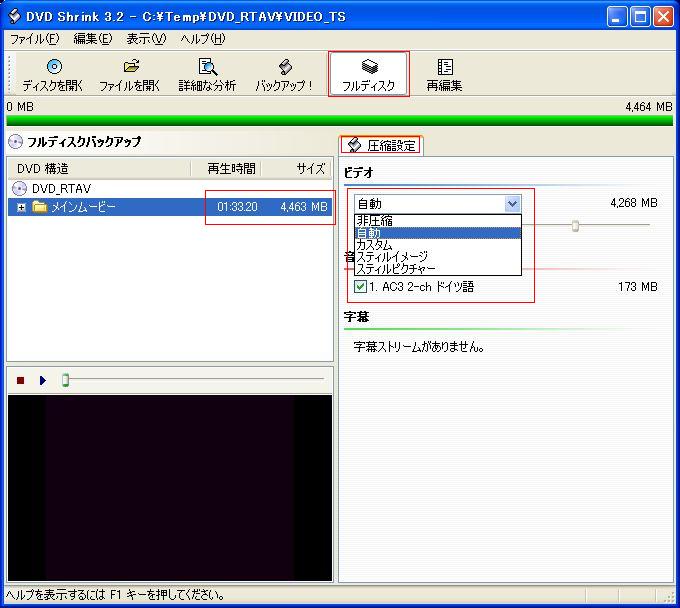Screen dimensions: 680x608
Task: Click the video compression ratio slider handle
Action: pyautogui.click(x=575, y=226)
